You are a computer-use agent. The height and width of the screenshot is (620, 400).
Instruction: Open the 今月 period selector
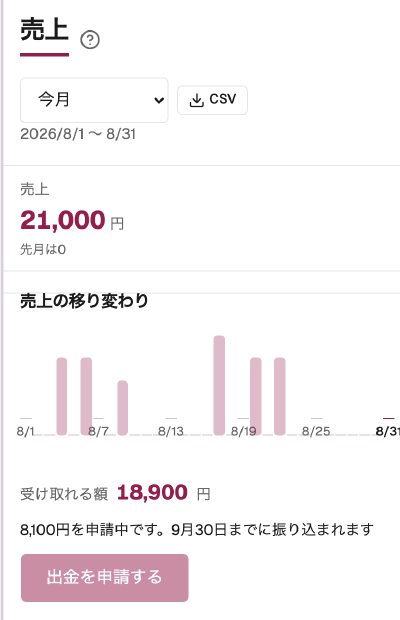click(x=94, y=100)
